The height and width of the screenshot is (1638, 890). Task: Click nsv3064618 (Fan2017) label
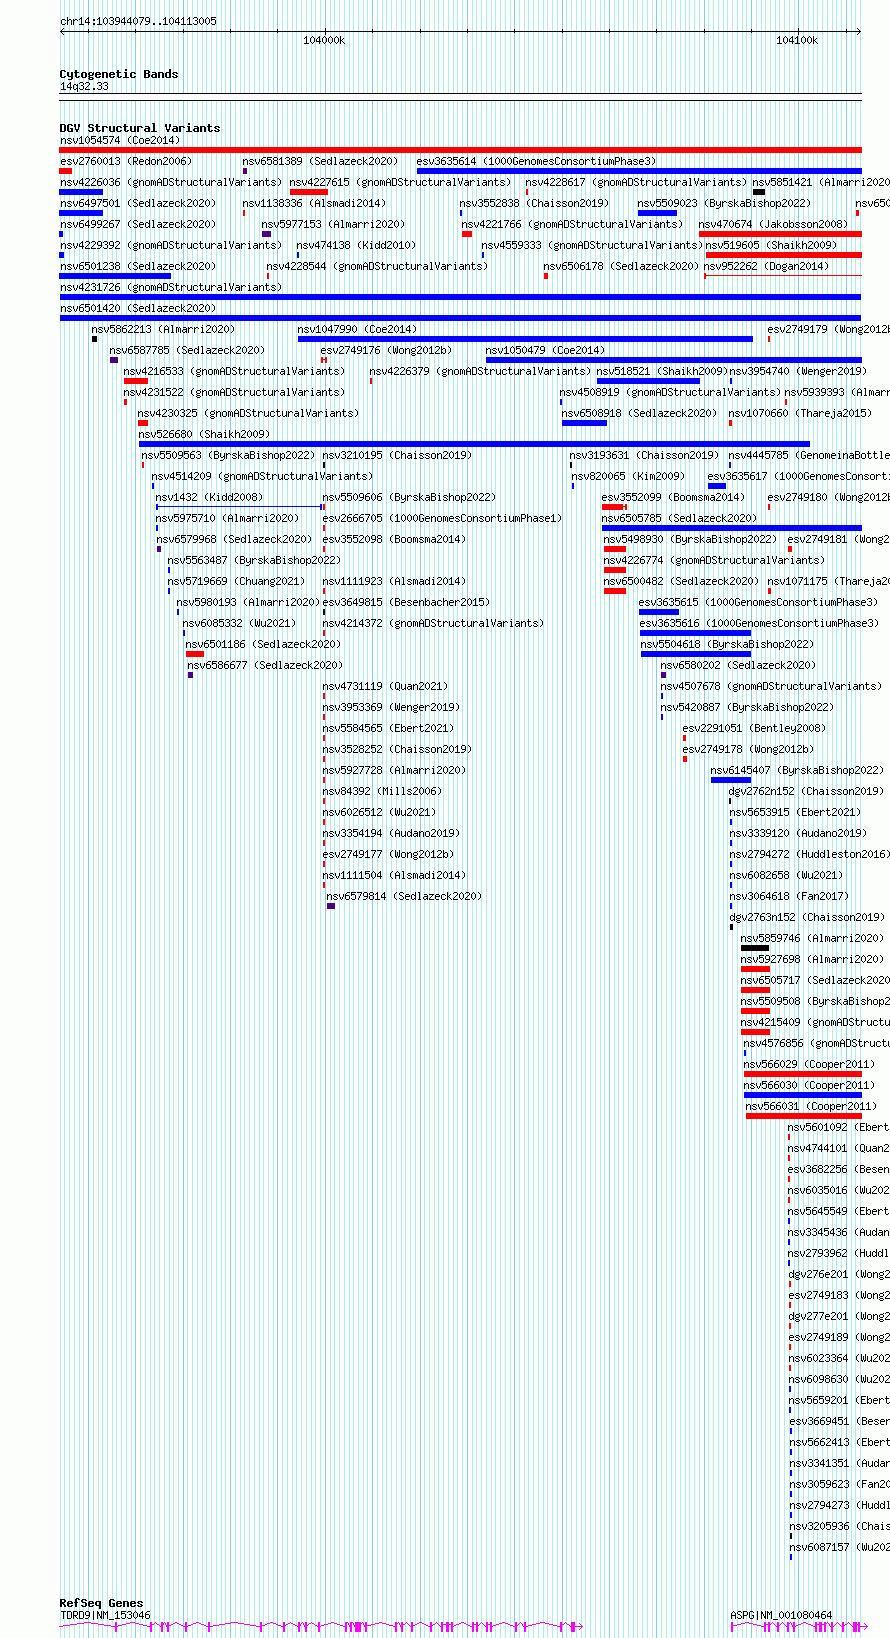pos(788,896)
